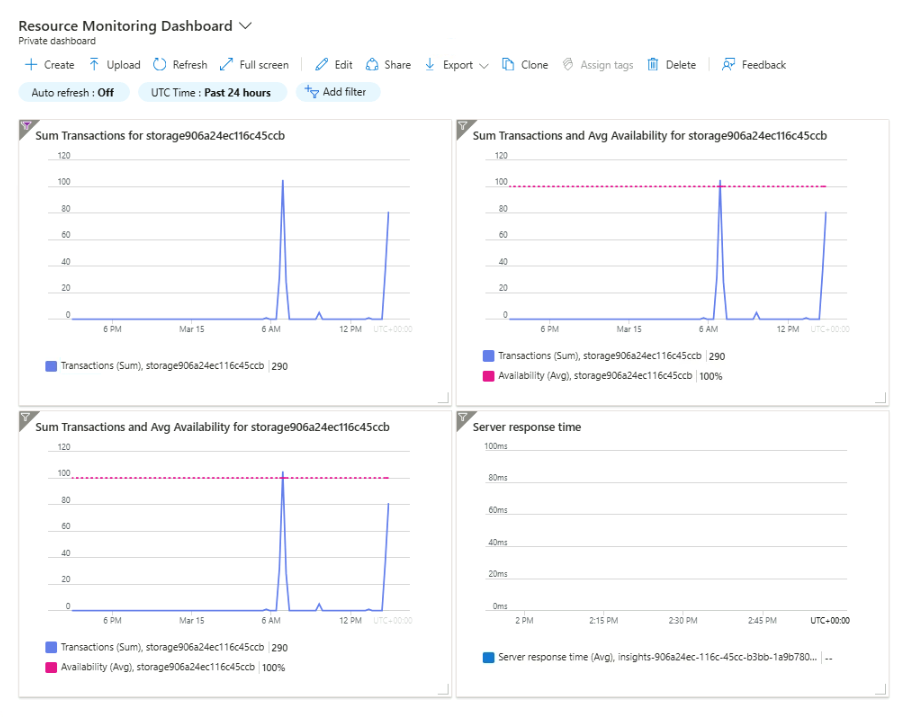The height and width of the screenshot is (717, 911).
Task: Open the Export dropdown menu
Action: click(x=457, y=65)
